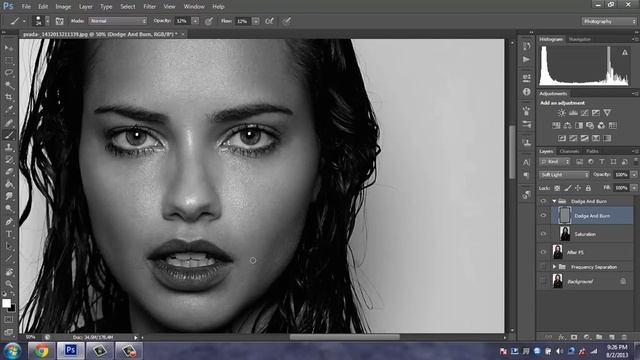Viewport: 640px width, 360px height.
Task: Collapse the Dodge And Burn group
Action: coord(554,201)
